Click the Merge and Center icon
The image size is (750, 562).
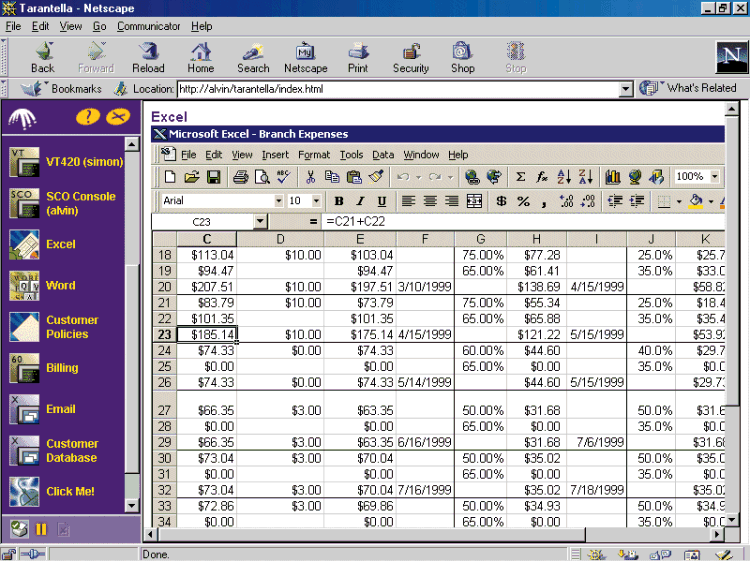click(474, 201)
